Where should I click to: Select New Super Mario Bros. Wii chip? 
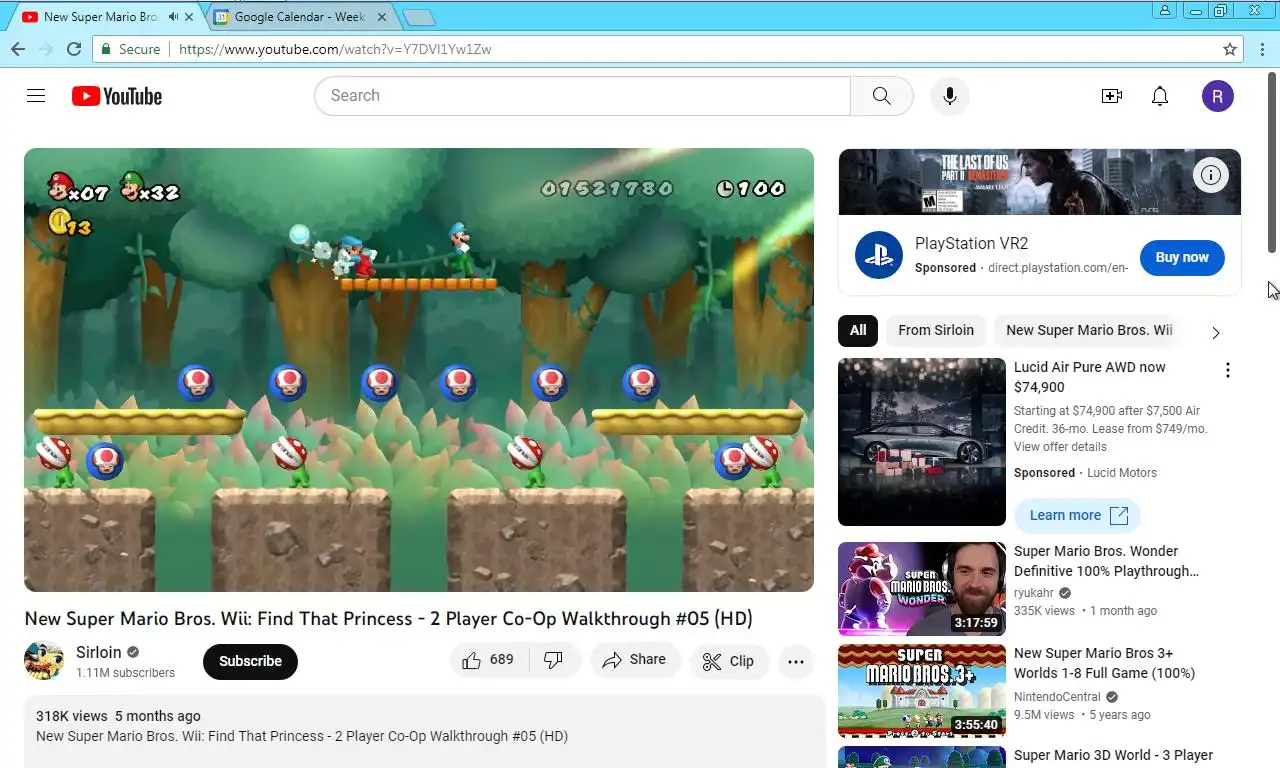coord(1089,330)
